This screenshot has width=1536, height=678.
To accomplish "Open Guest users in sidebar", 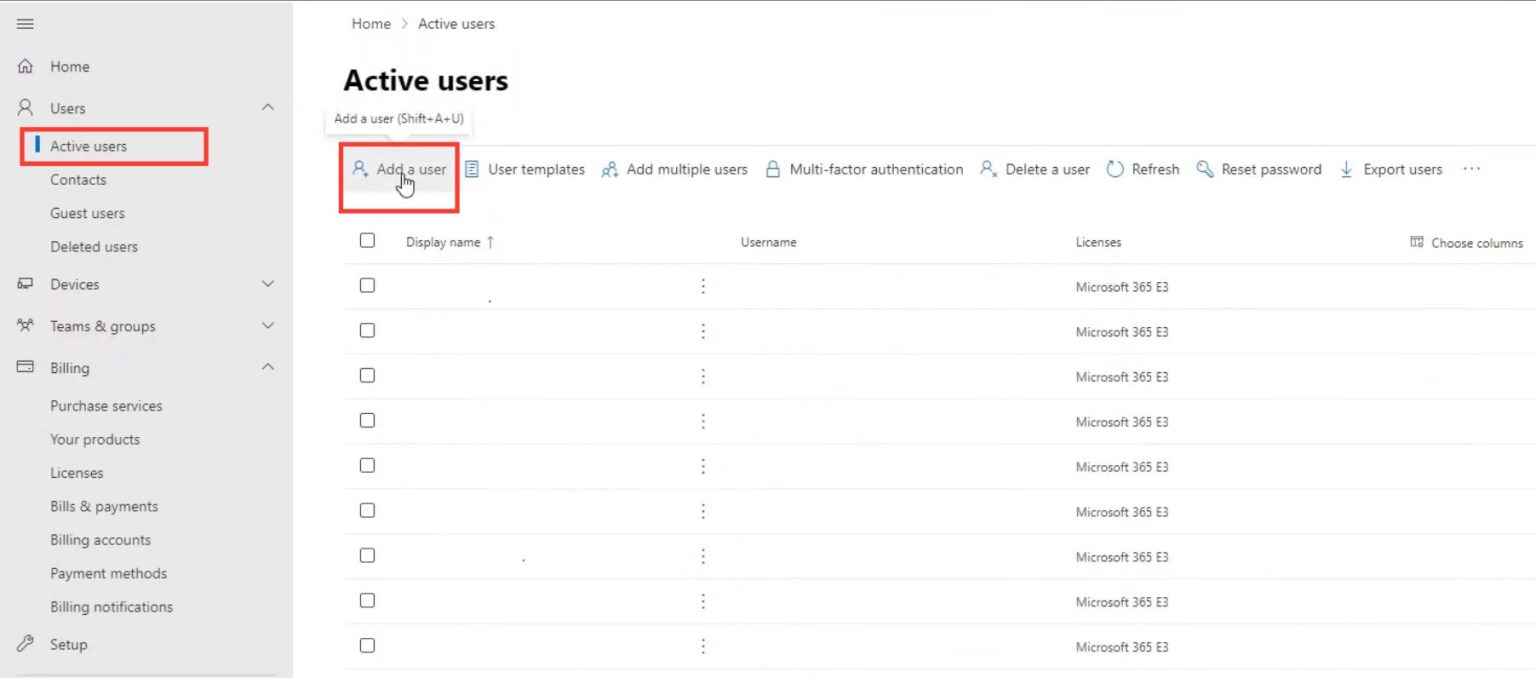I will coord(87,213).
